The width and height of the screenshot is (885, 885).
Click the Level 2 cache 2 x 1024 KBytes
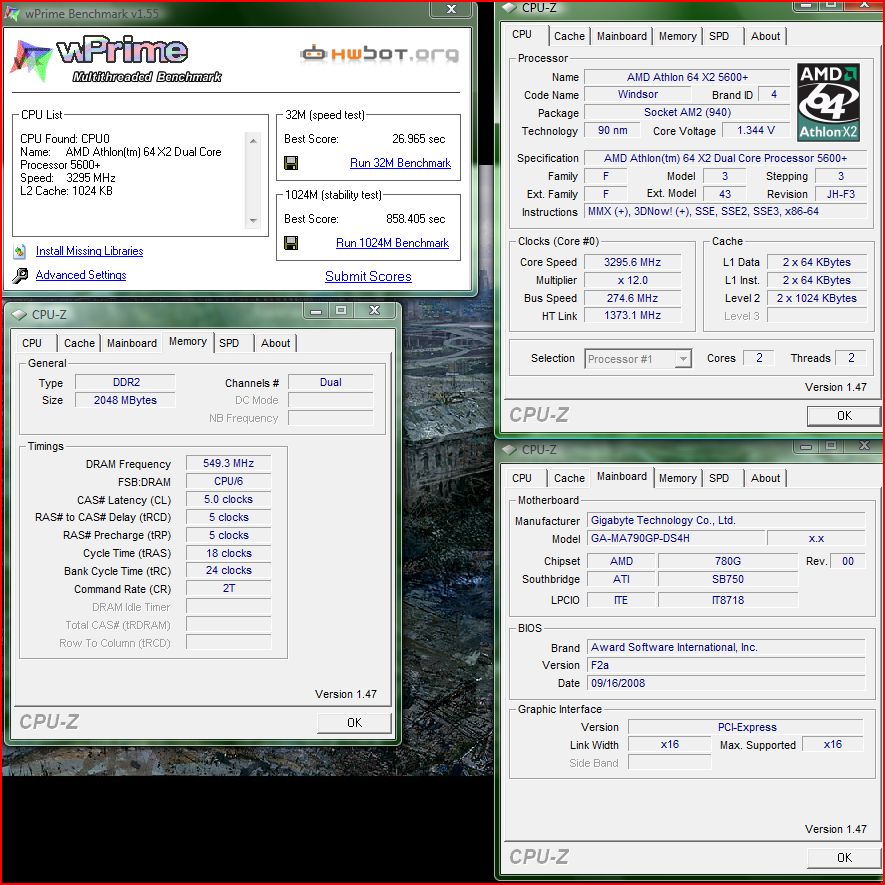click(816, 298)
